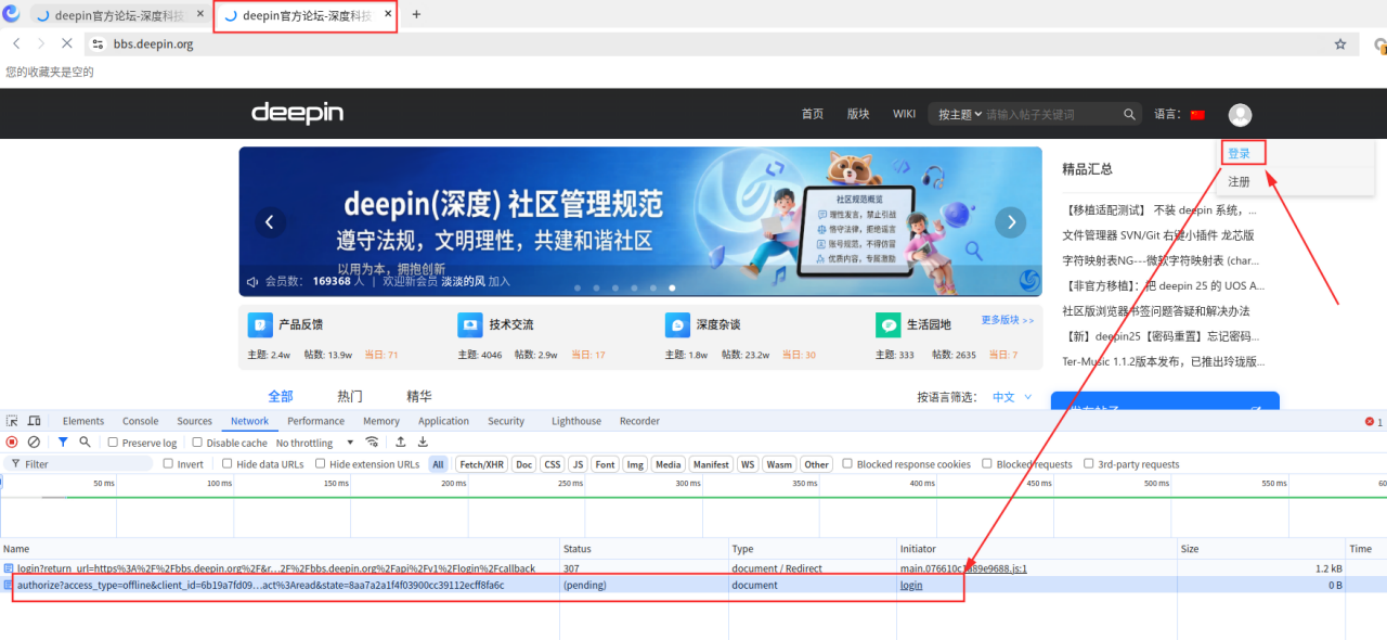The height and width of the screenshot is (640, 1388).
Task: Open the No throttling dropdown
Action: coord(314,443)
